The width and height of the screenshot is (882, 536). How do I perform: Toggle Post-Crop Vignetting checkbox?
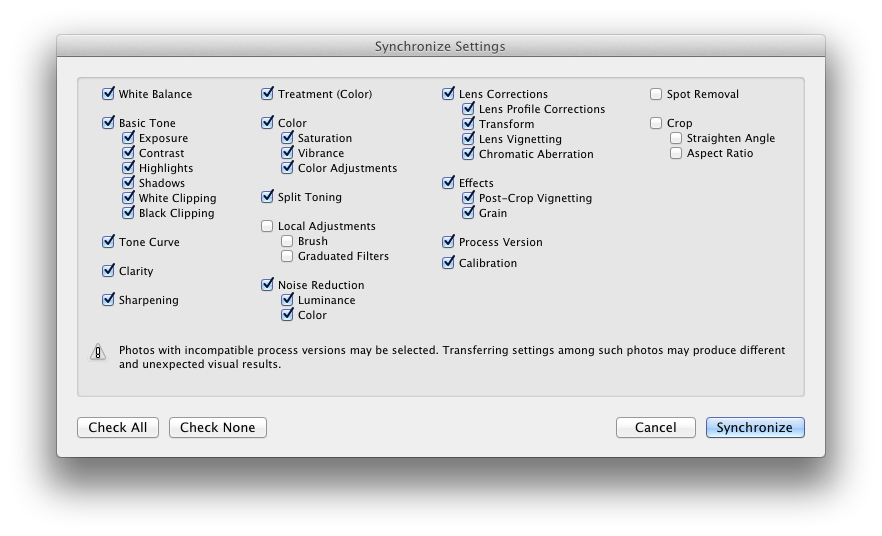[x=468, y=198]
